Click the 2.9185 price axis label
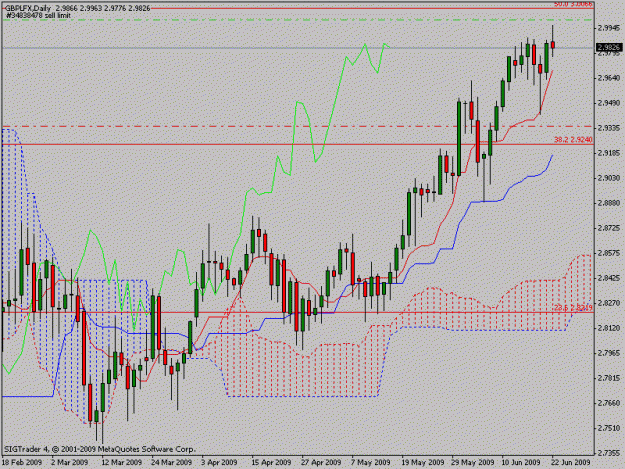625x469 pixels. click(x=609, y=153)
